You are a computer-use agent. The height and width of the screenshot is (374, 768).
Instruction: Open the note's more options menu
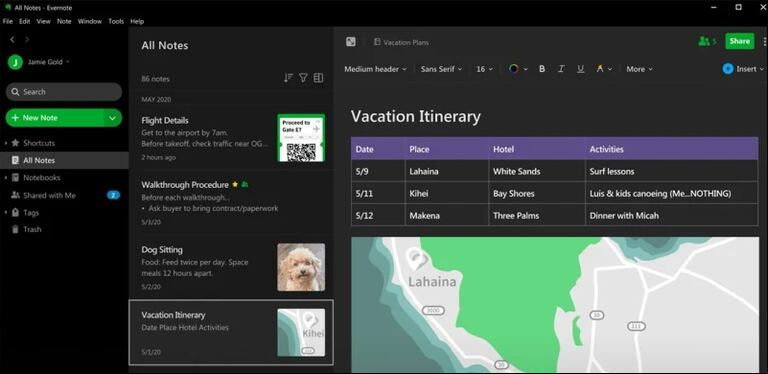coord(765,42)
